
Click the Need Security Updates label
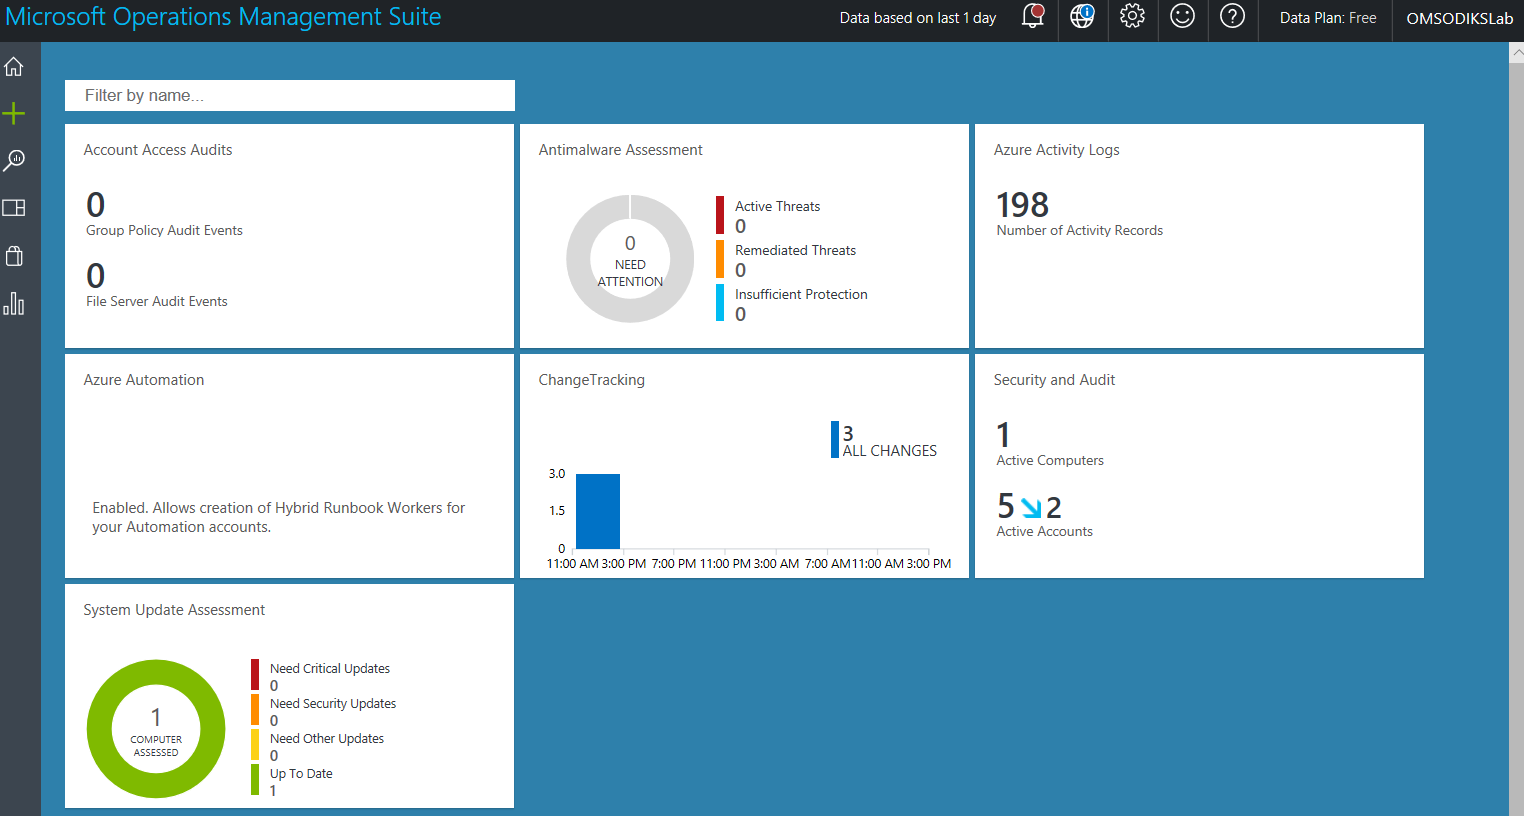[333, 704]
